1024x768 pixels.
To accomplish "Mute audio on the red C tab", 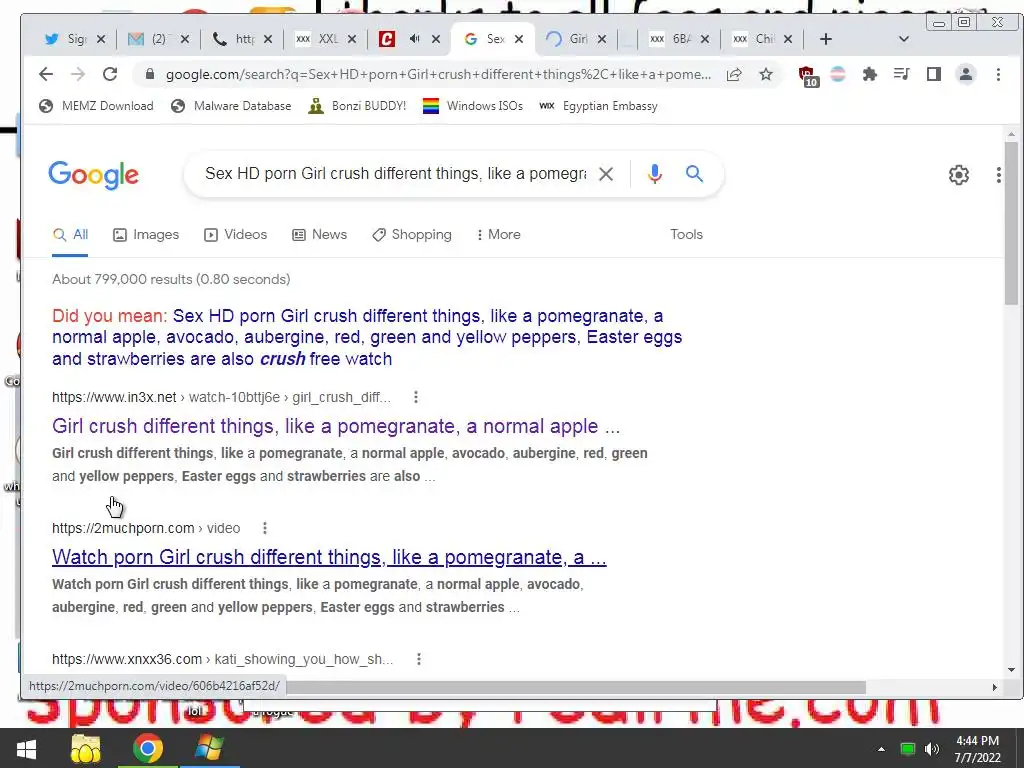I will [x=414, y=39].
